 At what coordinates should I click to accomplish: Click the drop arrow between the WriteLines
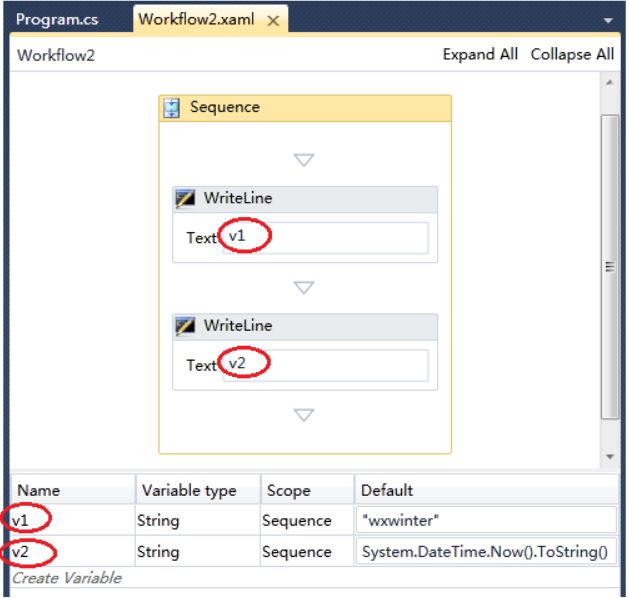tap(304, 287)
